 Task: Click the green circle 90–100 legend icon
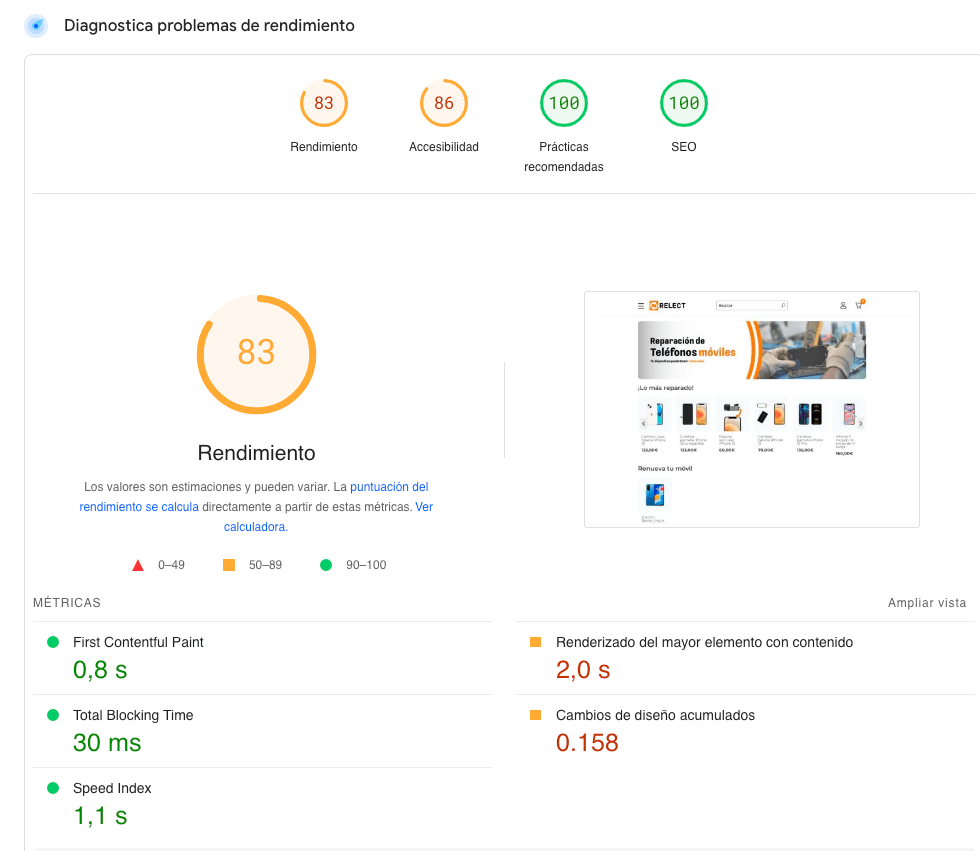(x=326, y=565)
